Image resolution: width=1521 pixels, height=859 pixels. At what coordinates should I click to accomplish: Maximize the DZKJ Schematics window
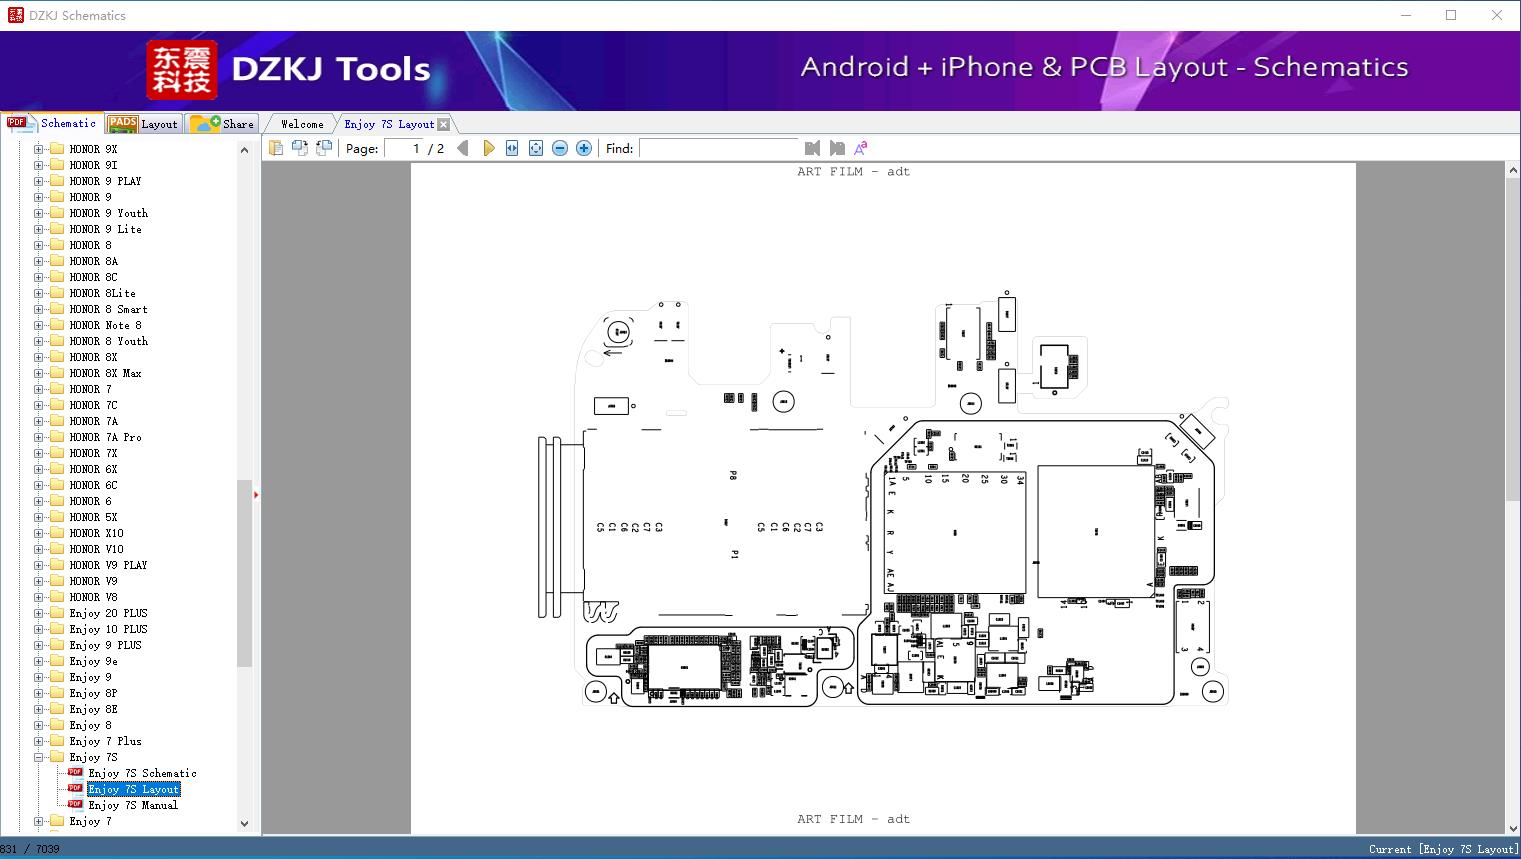click(x=1451, y=15)
